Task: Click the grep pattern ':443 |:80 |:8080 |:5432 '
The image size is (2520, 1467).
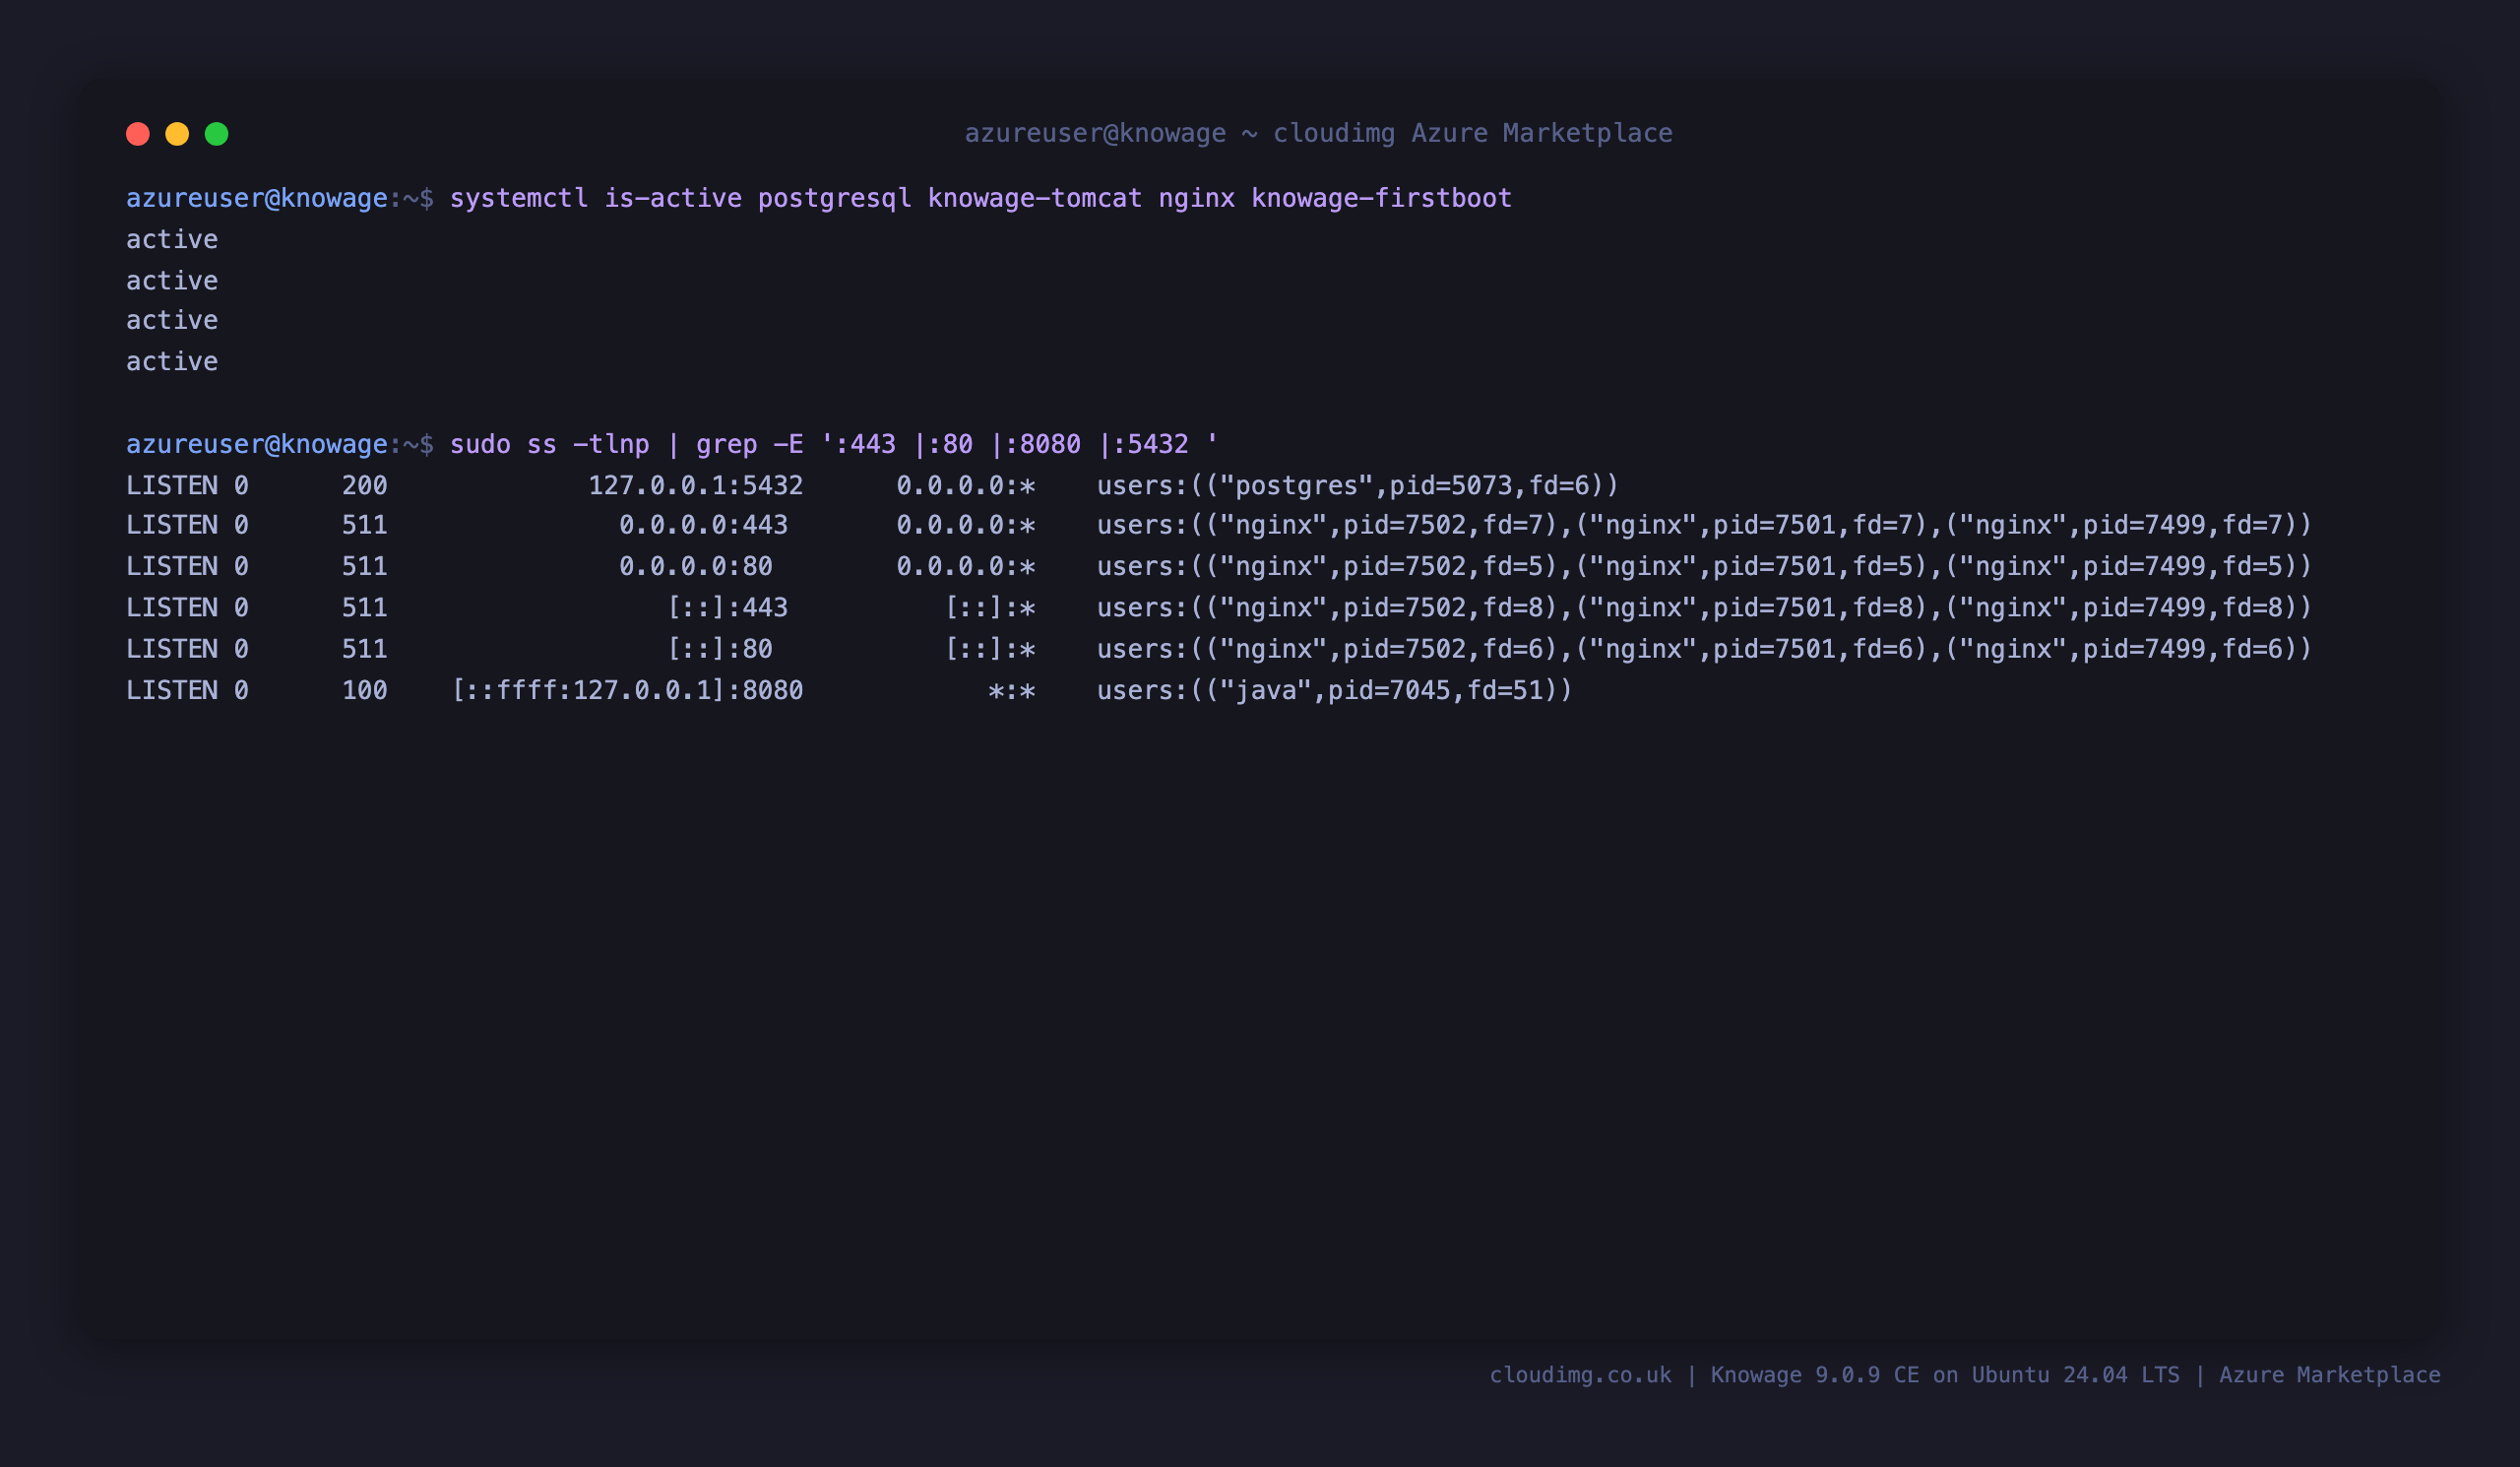Action: tap(1019, 444)
